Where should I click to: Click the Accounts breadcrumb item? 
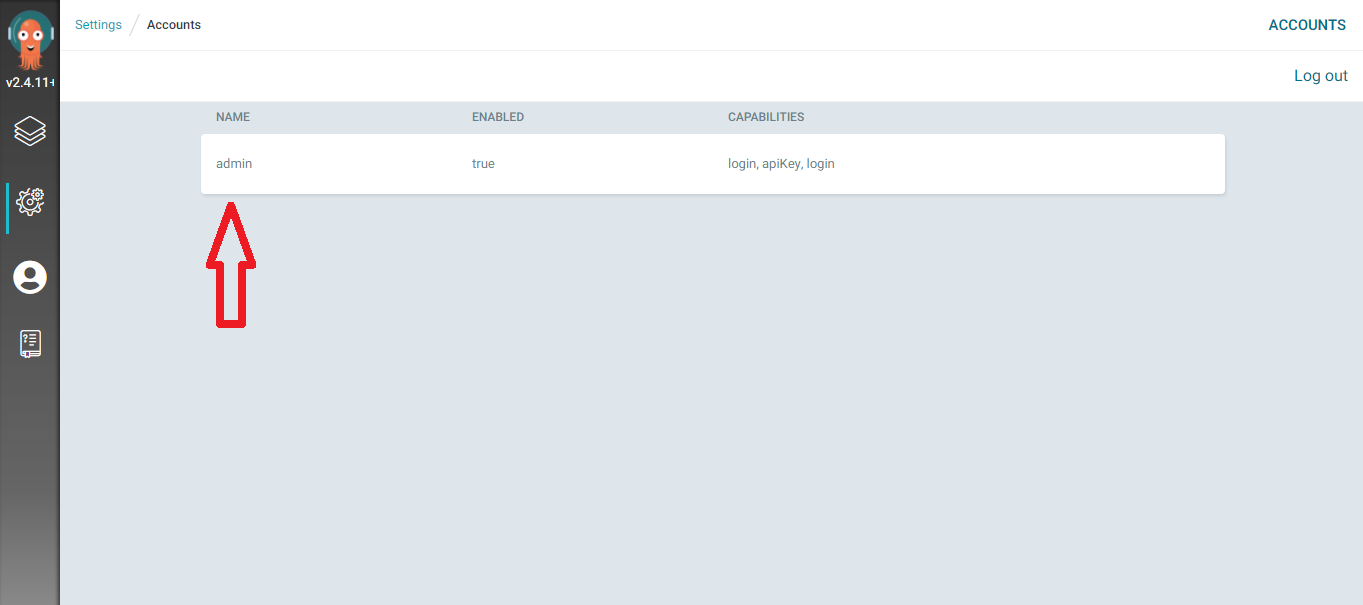(174, 25)
